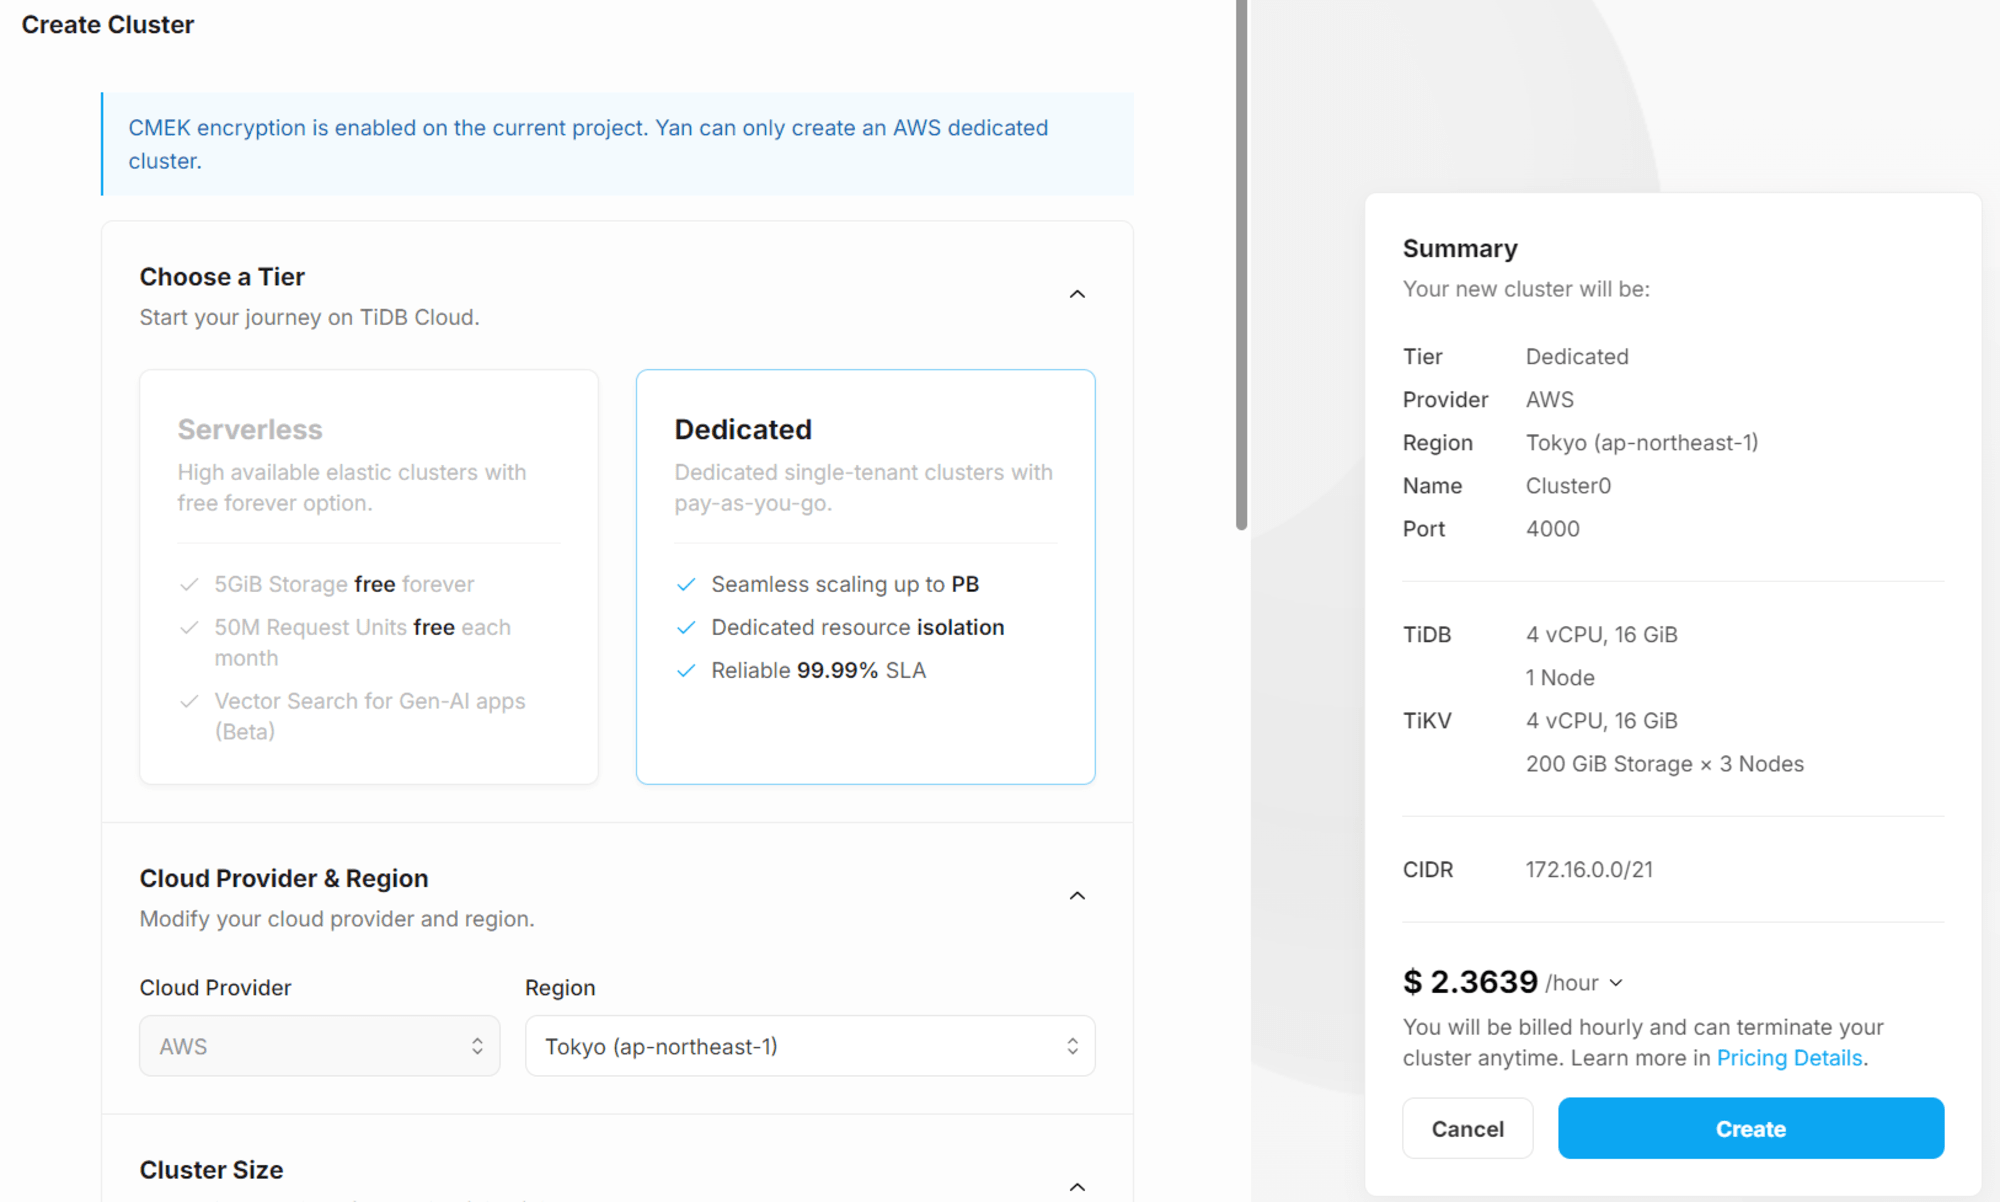Click the checkmark beside Vector Search
This screenshot has width=2000, height=1202.
coord(189,701)
